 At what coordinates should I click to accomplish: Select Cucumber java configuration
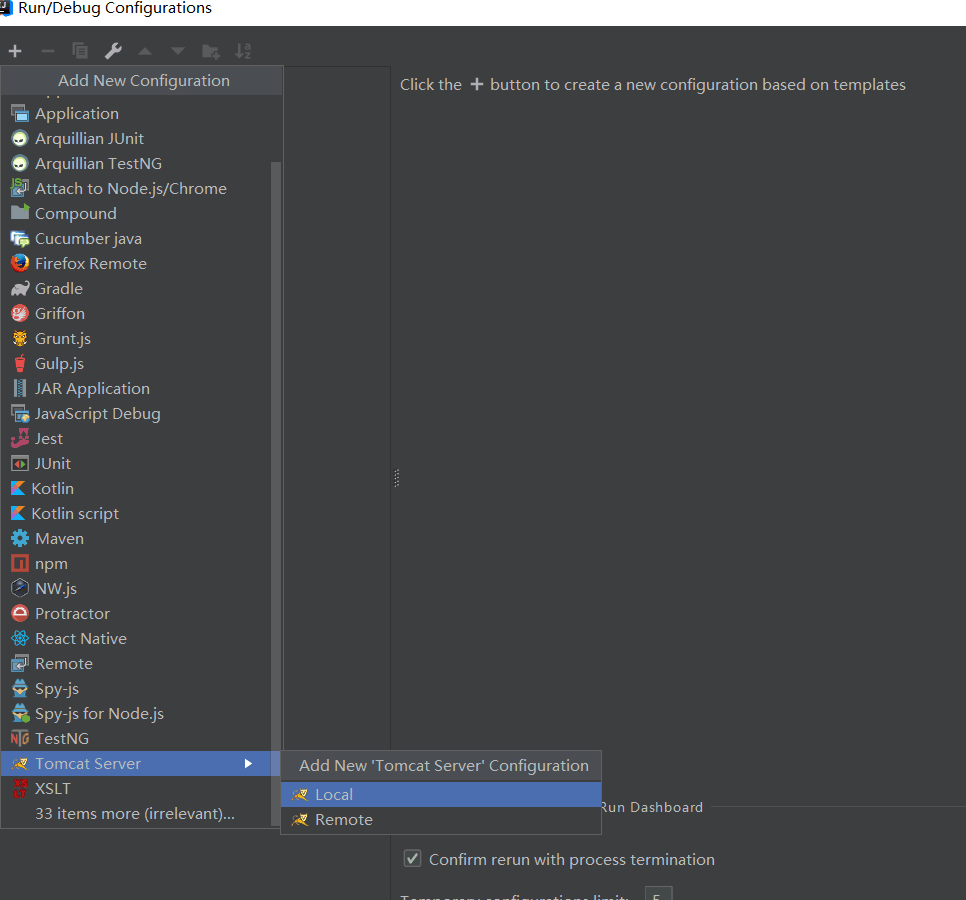click(136, 238)
